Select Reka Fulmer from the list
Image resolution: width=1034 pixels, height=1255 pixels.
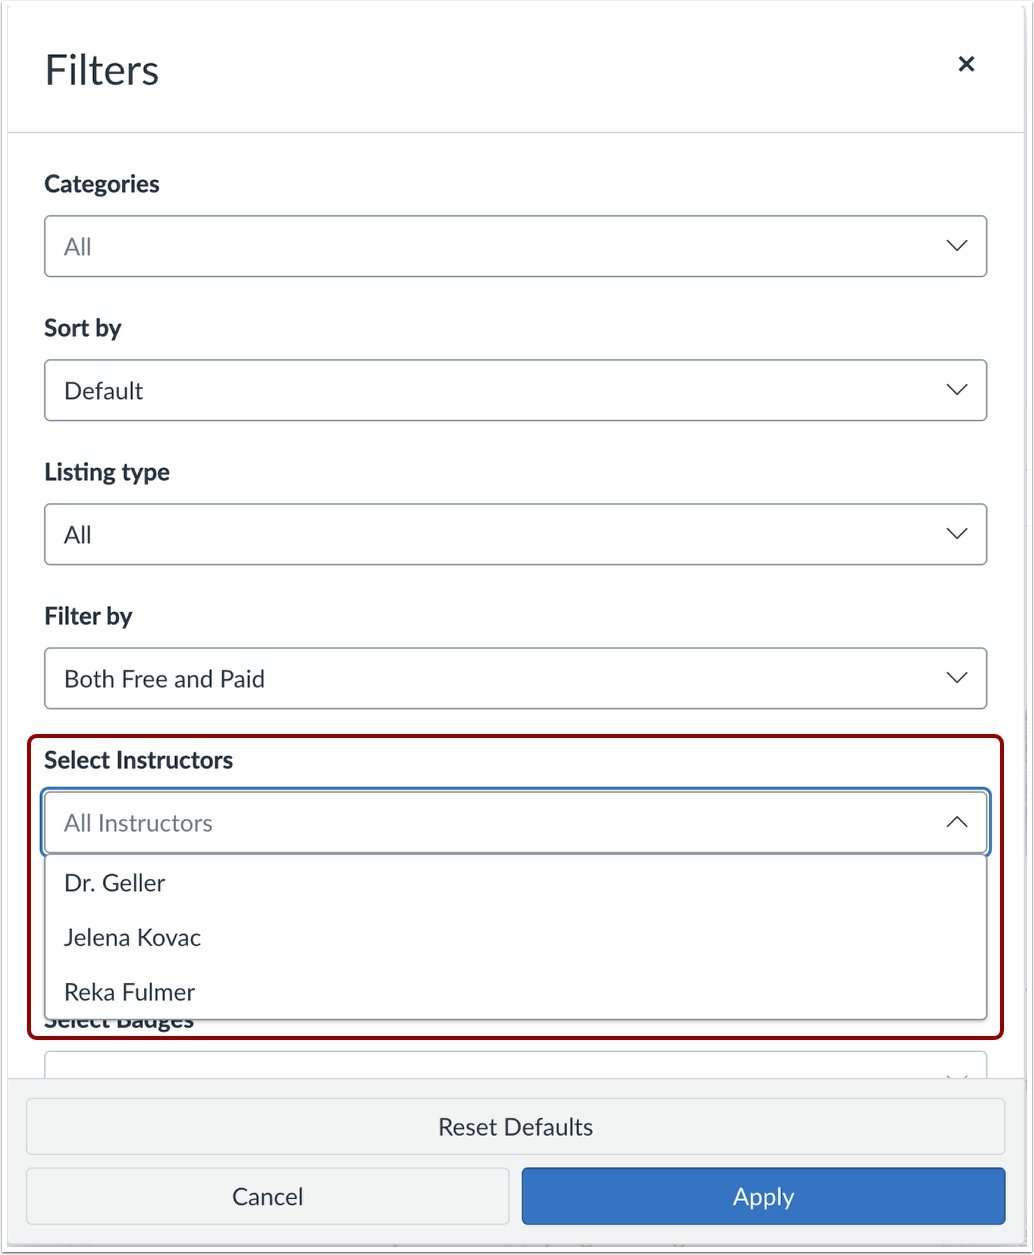tap(129, 992)
